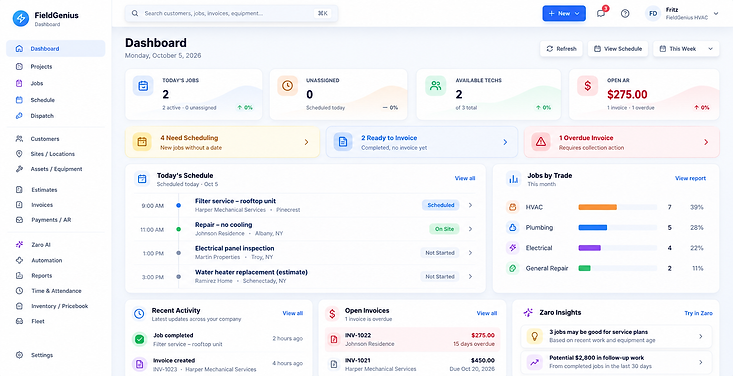Click the INV-1022 red document icon
The width and height of the screenshot is (733, 376).
[334, 340]
